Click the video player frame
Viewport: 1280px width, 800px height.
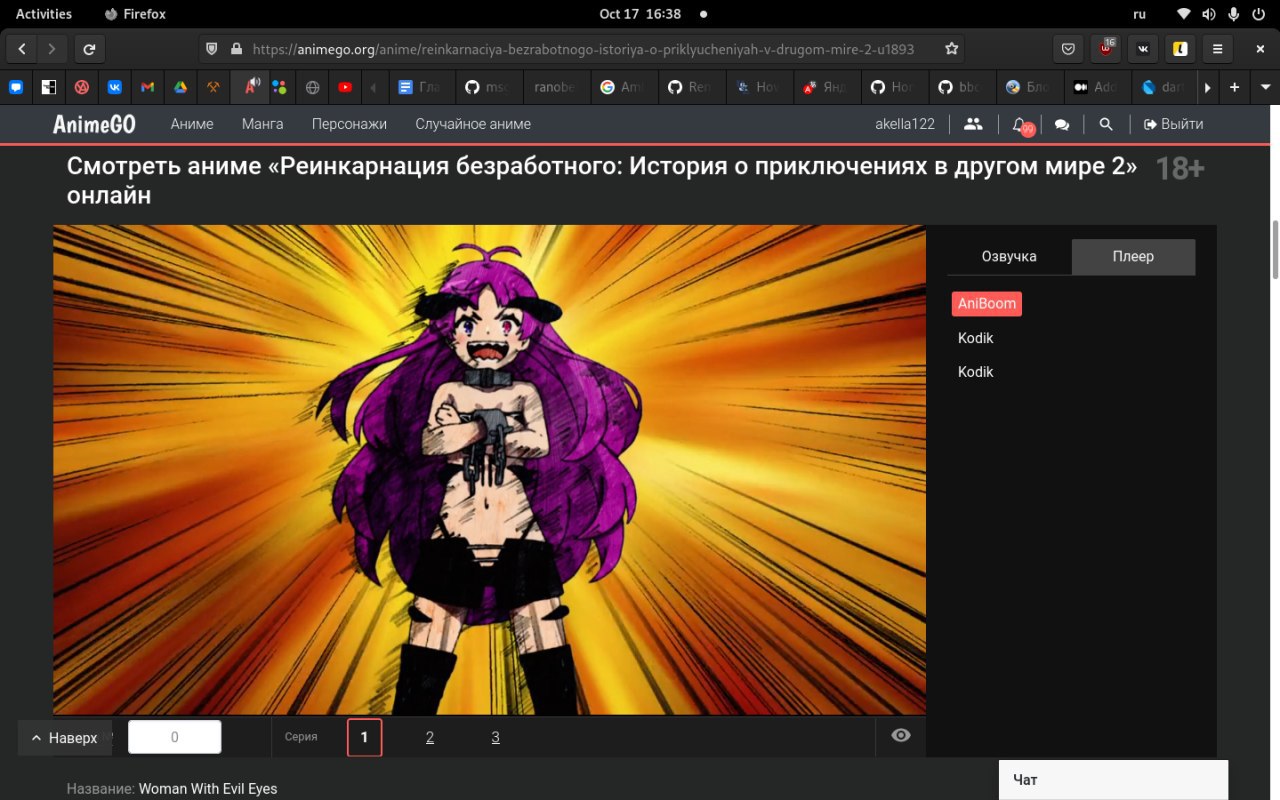point(489,470)
